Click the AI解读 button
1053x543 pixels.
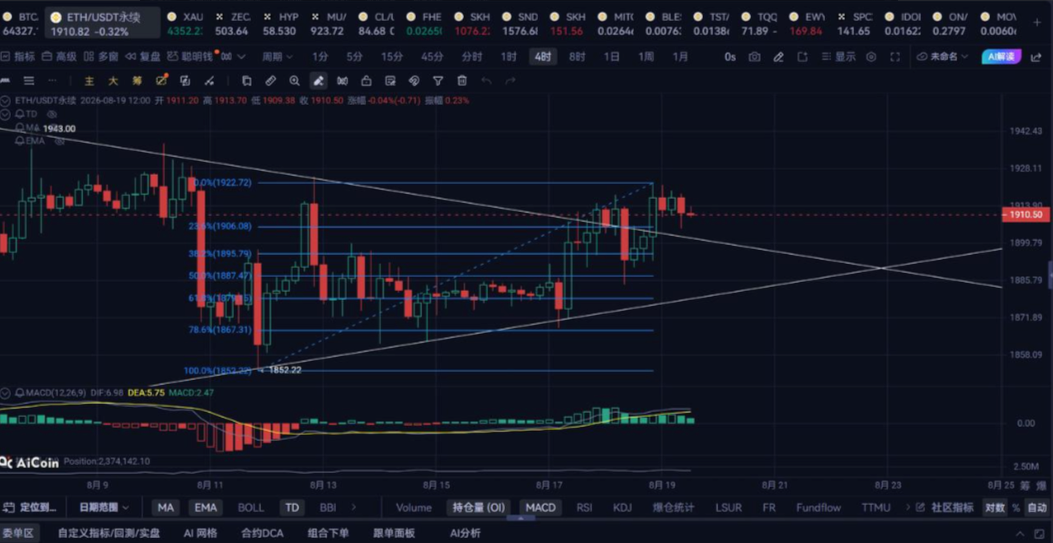pos(1001,57)
